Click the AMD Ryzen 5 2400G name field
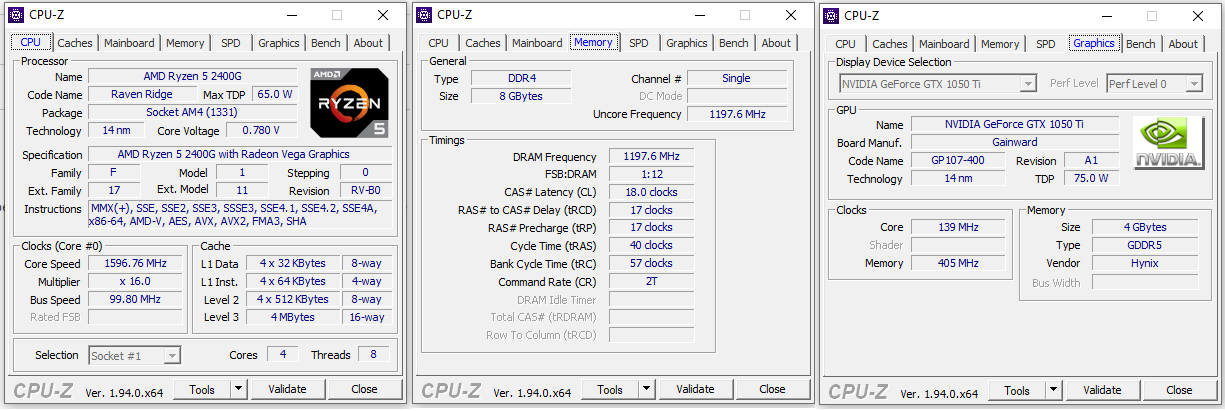Viewport: 1225px width, 411px height. pos(192,76)
